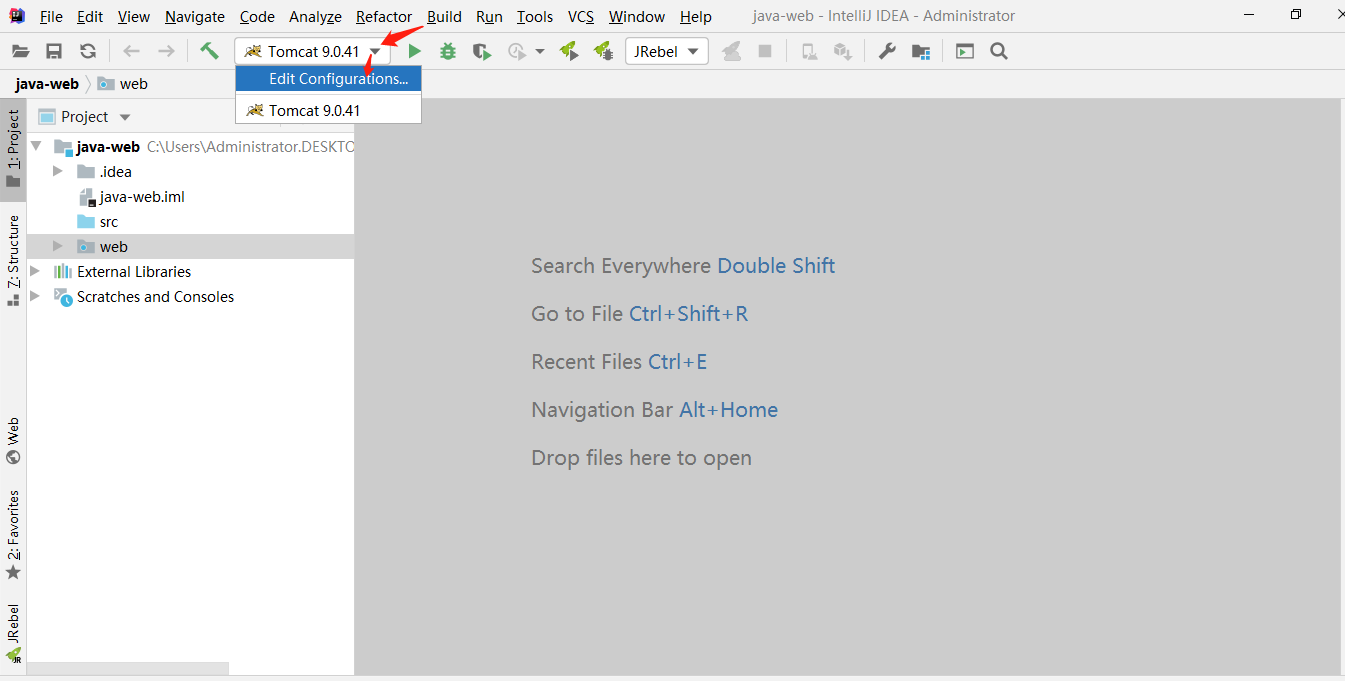Open the File menu
1345x681 pixels.
(x=51, y=16)
